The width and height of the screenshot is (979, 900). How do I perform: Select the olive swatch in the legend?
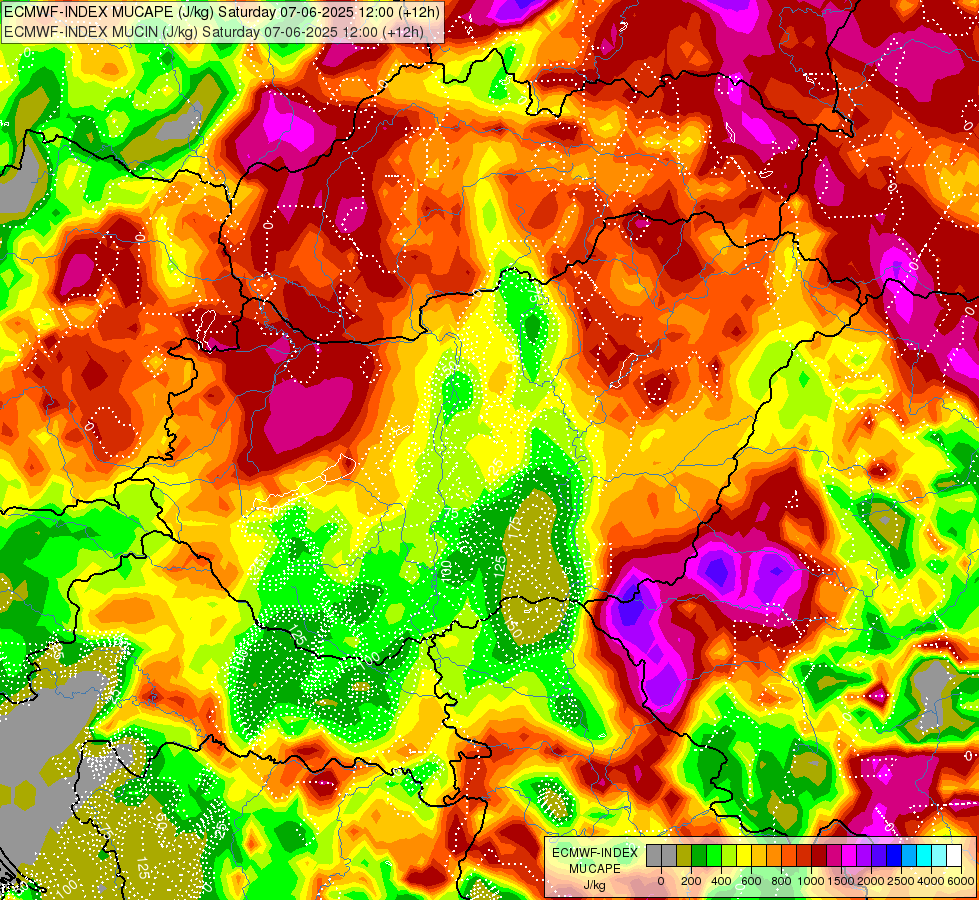pos(684,855)
